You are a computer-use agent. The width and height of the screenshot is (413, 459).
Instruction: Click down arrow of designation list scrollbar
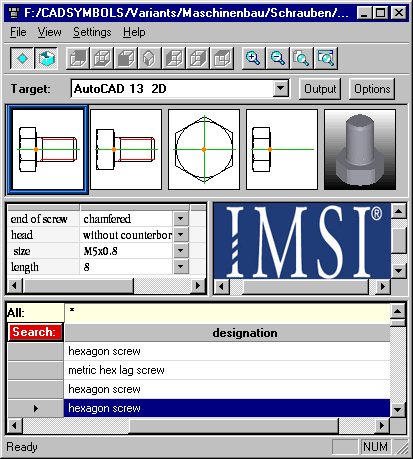397,410
